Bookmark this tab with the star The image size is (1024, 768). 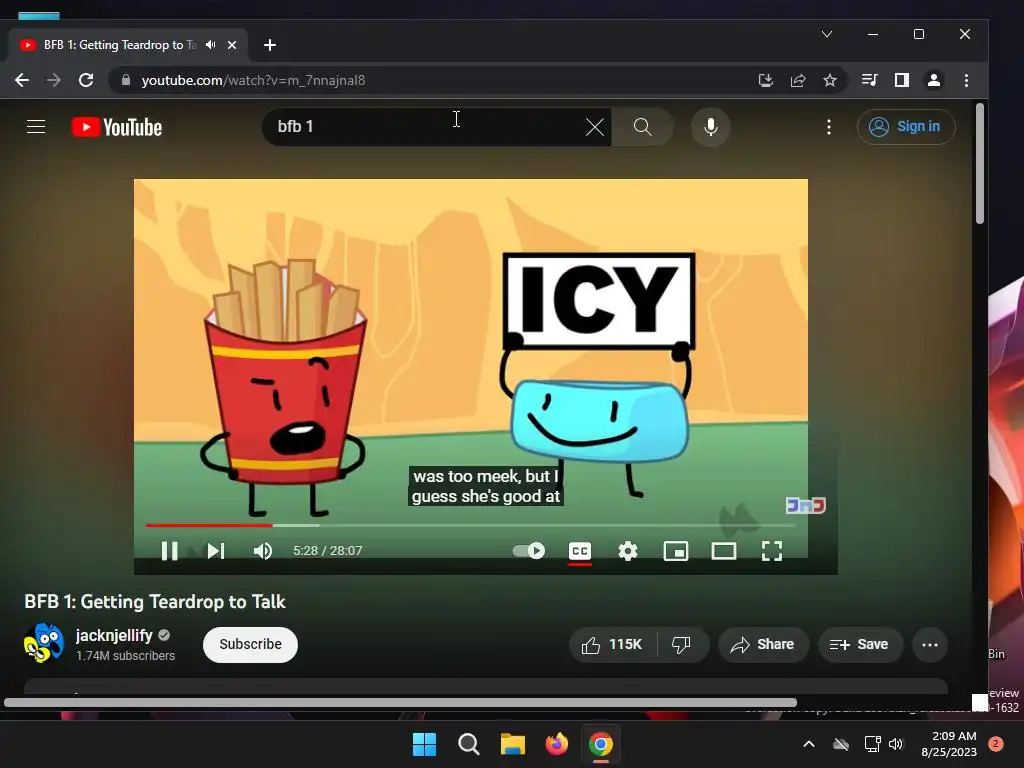[829, 80]
